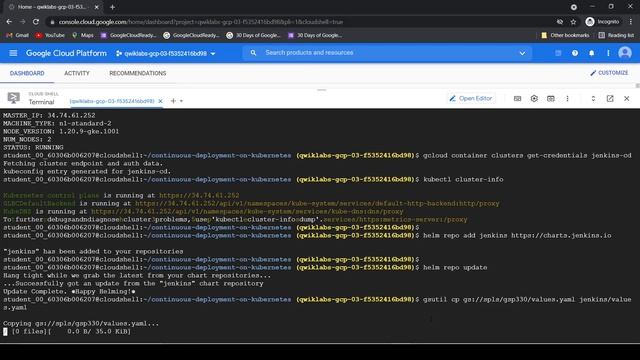Open the Chrome three-dot menu
640x360 pixels.
tap(631, 22)
